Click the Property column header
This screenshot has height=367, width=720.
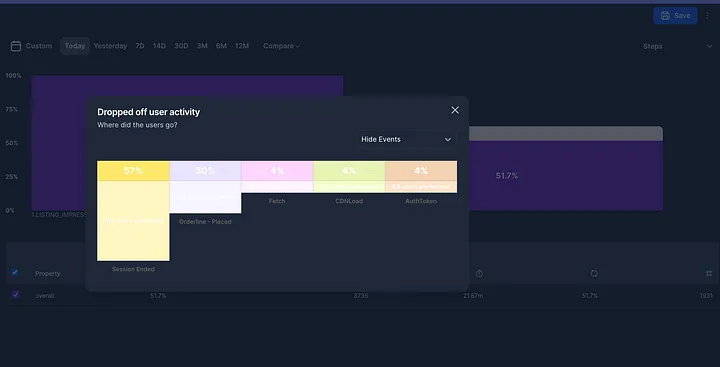pyautogui.click(x=48, y=273)
